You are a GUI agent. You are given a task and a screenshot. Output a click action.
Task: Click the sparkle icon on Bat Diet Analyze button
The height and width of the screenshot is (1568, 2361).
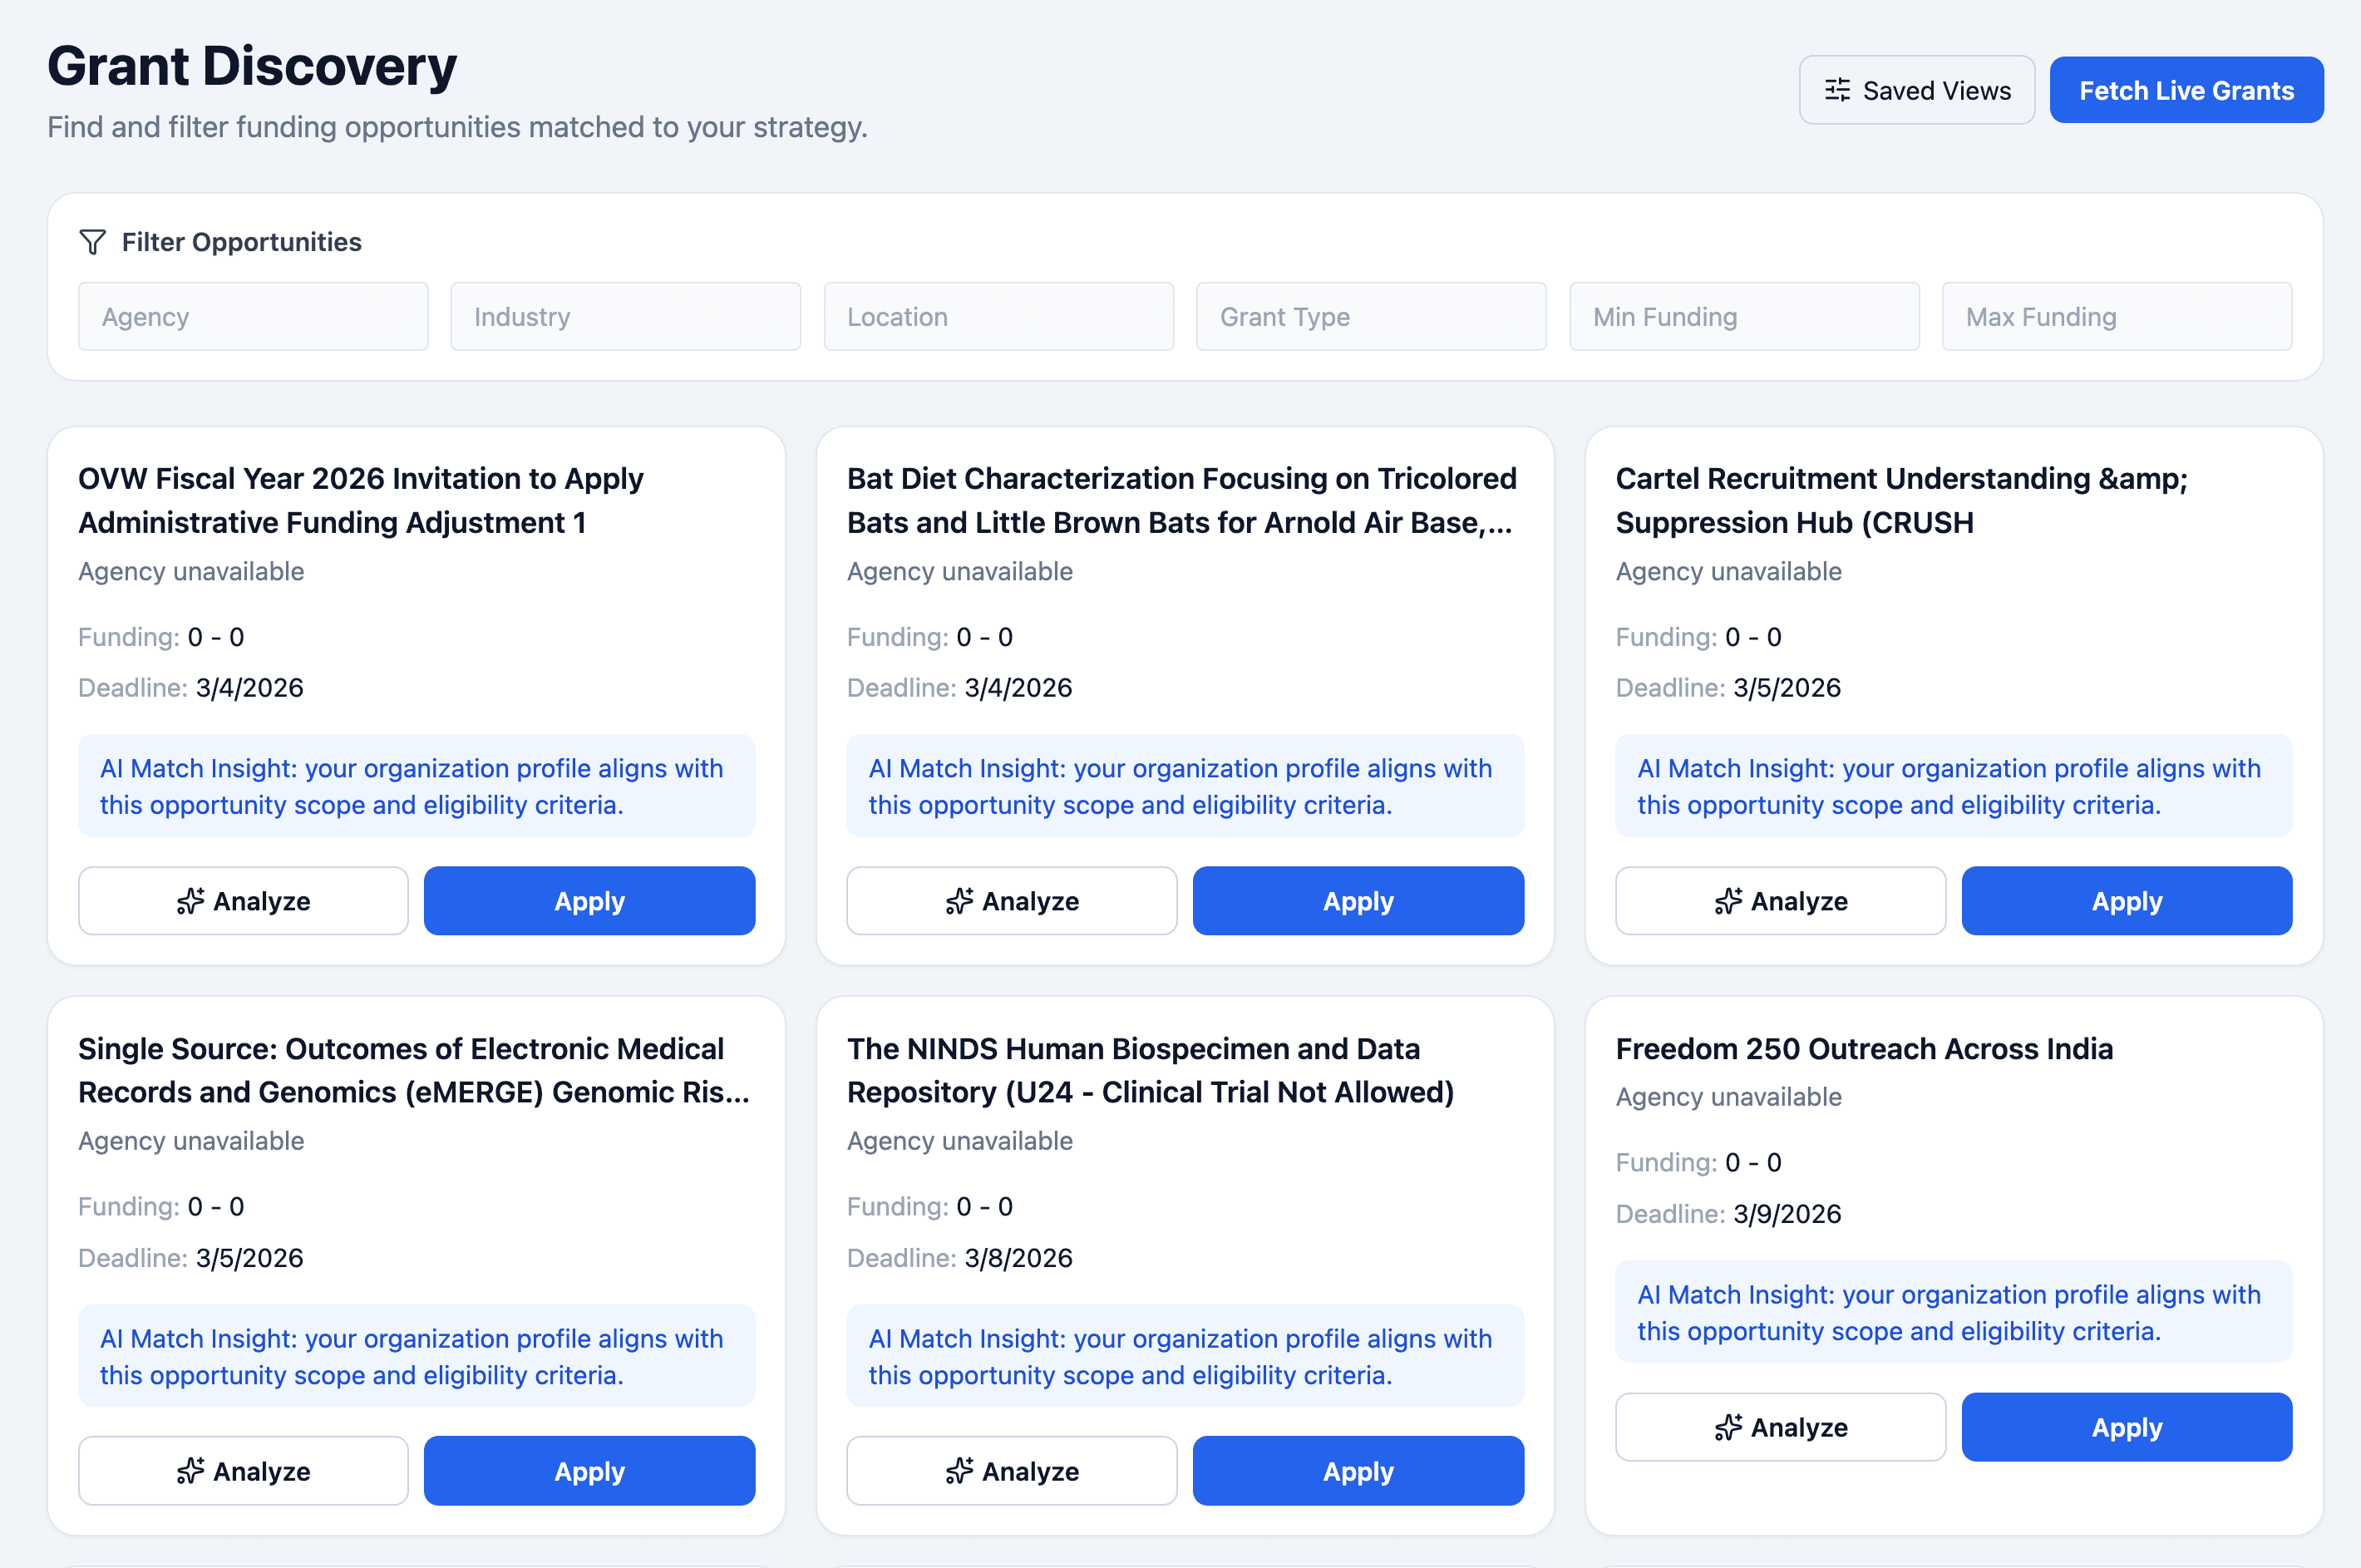tap(959, 900)
